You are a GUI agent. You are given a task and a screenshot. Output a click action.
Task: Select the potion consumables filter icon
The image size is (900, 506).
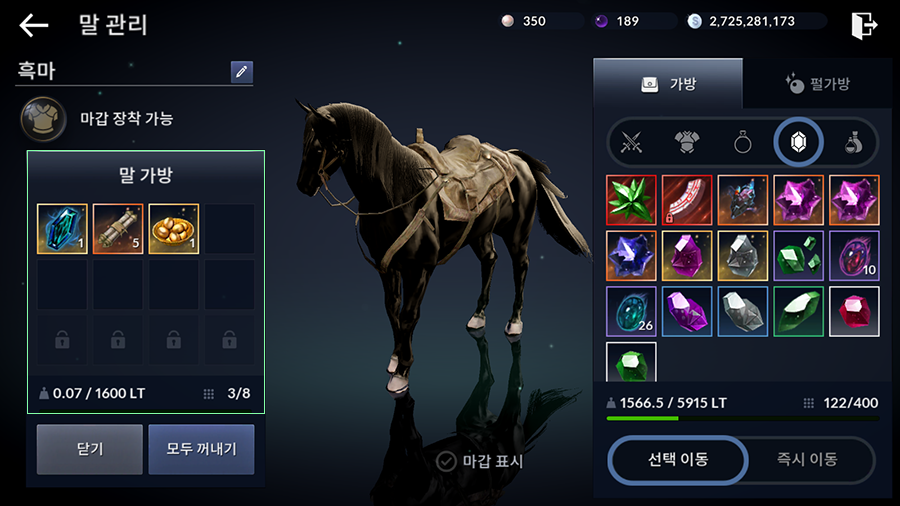[854, 142]
